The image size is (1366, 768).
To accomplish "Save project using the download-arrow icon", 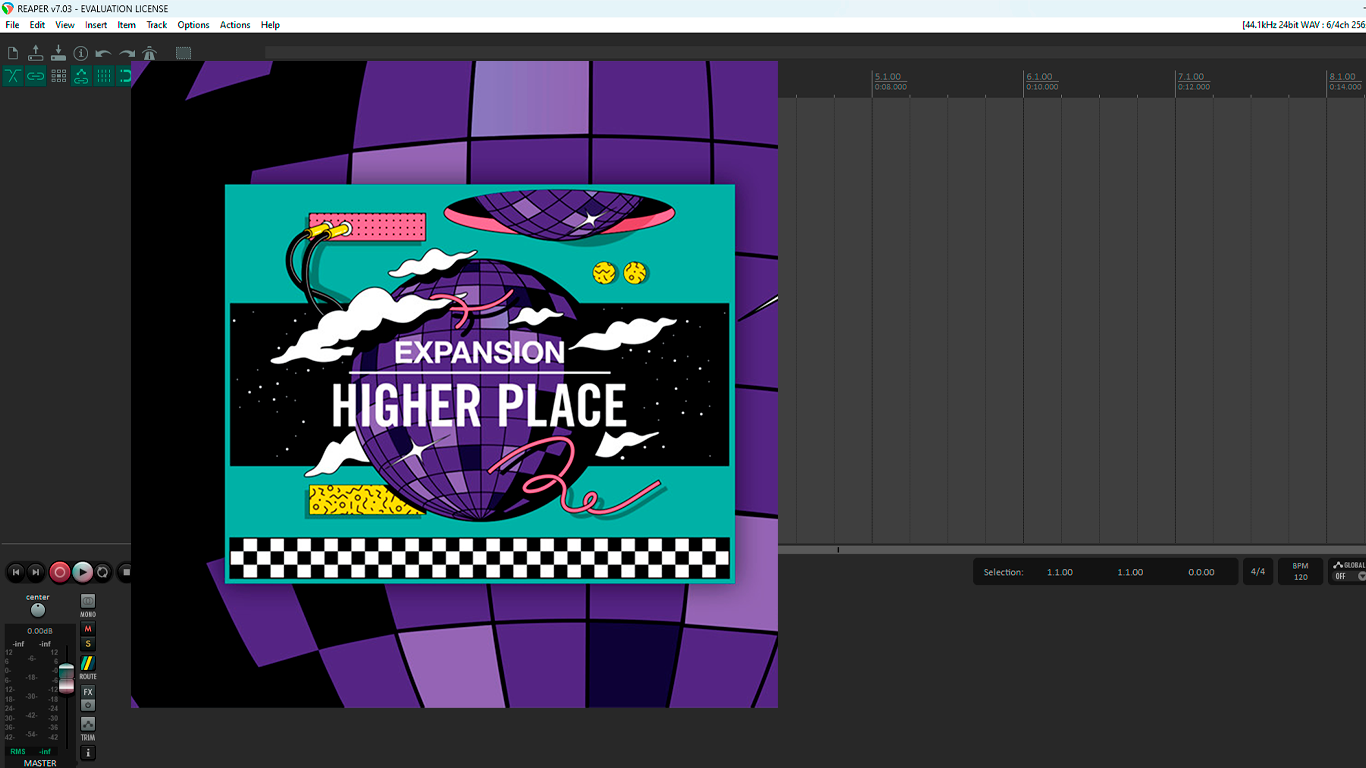I will click(x=58, y=53).
